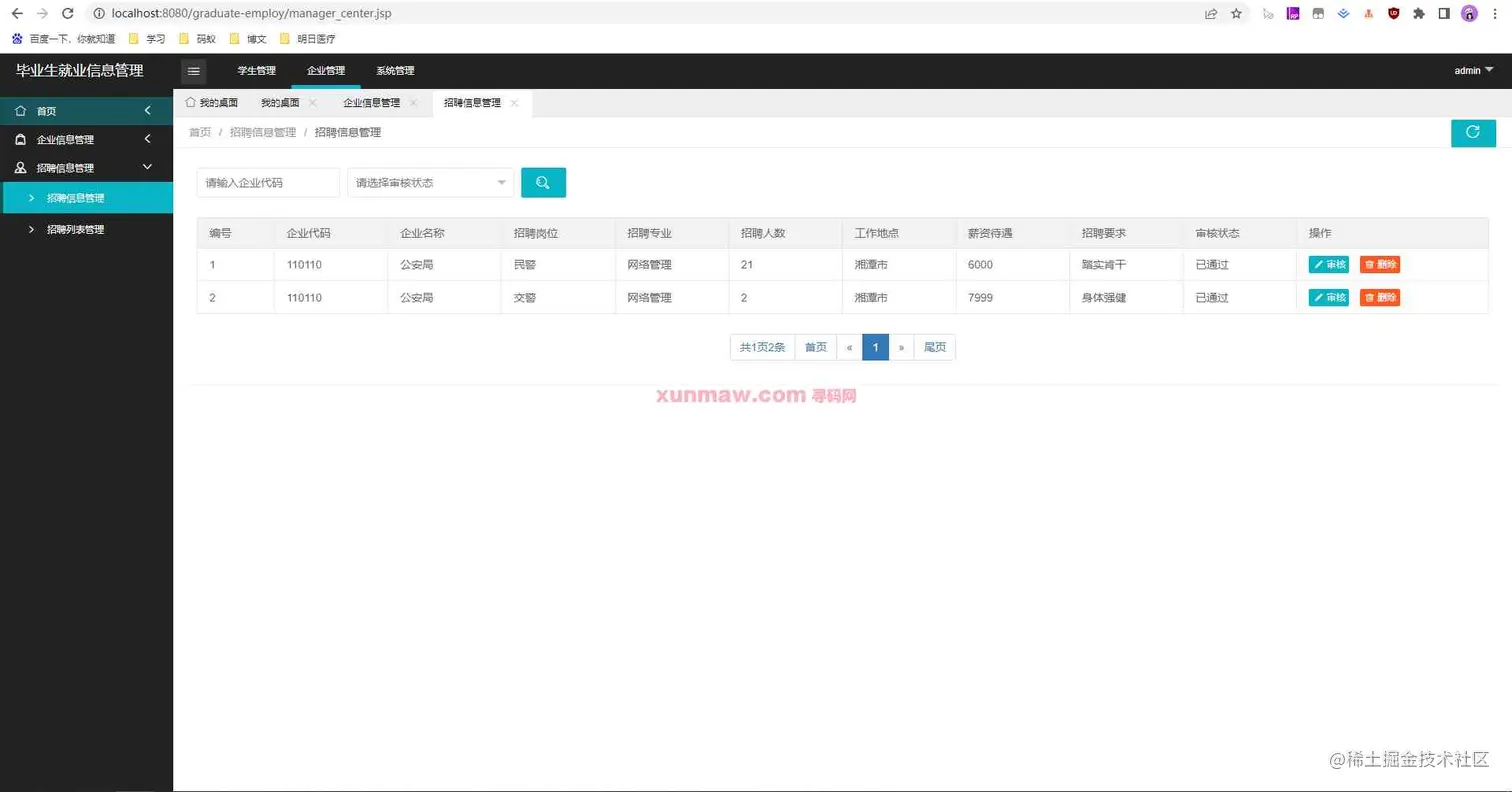Viewport: 1512px width, 792px height.
Task: Click the next page » button
Action: [901, 347]
